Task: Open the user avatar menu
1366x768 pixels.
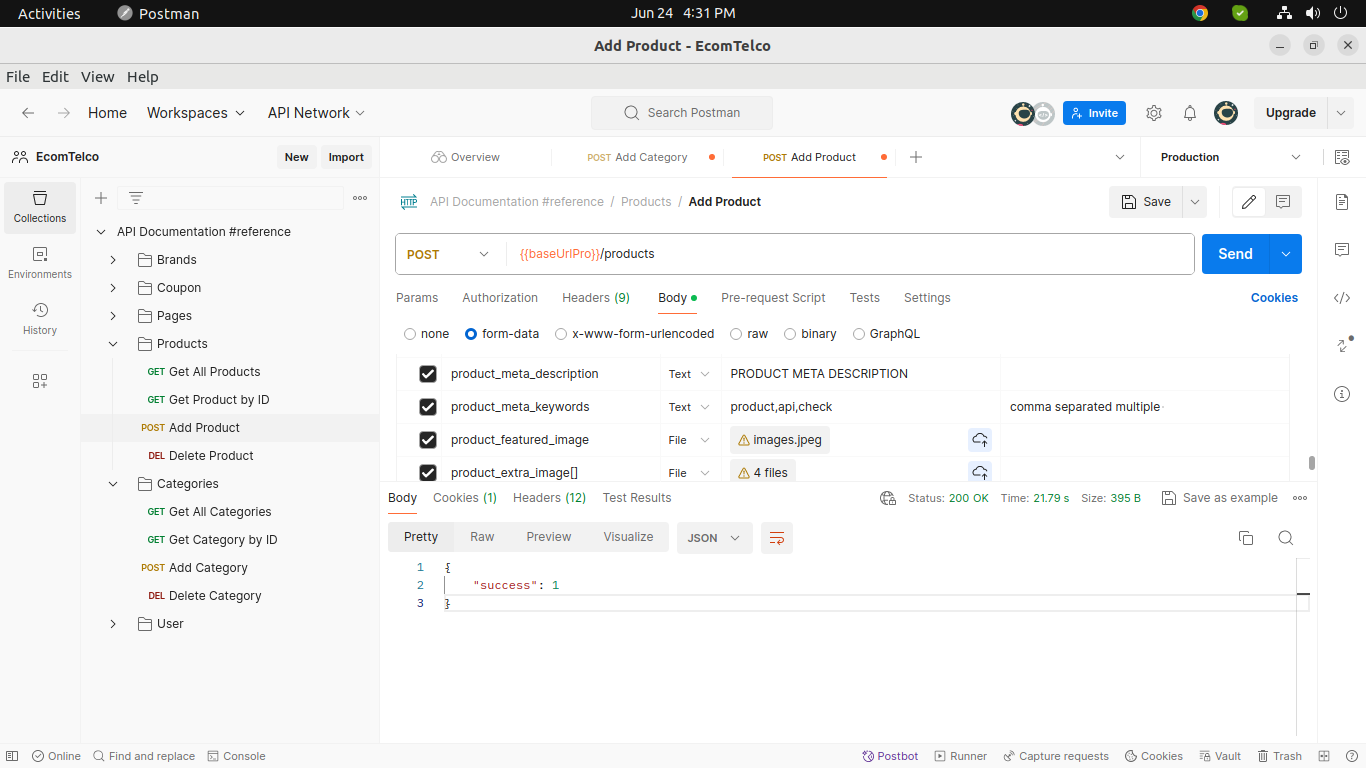Action: pyautogui.click(x=1226, y=113)
